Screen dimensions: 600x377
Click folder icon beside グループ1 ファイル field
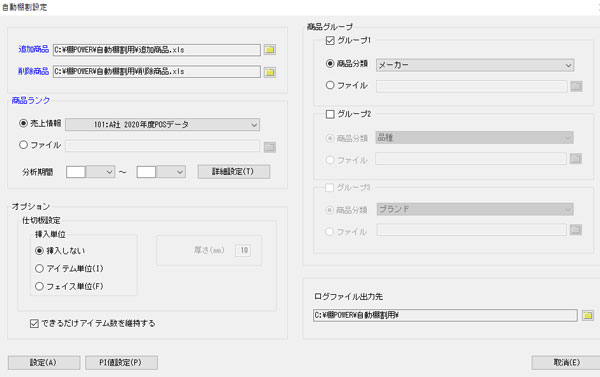[576, 86]
